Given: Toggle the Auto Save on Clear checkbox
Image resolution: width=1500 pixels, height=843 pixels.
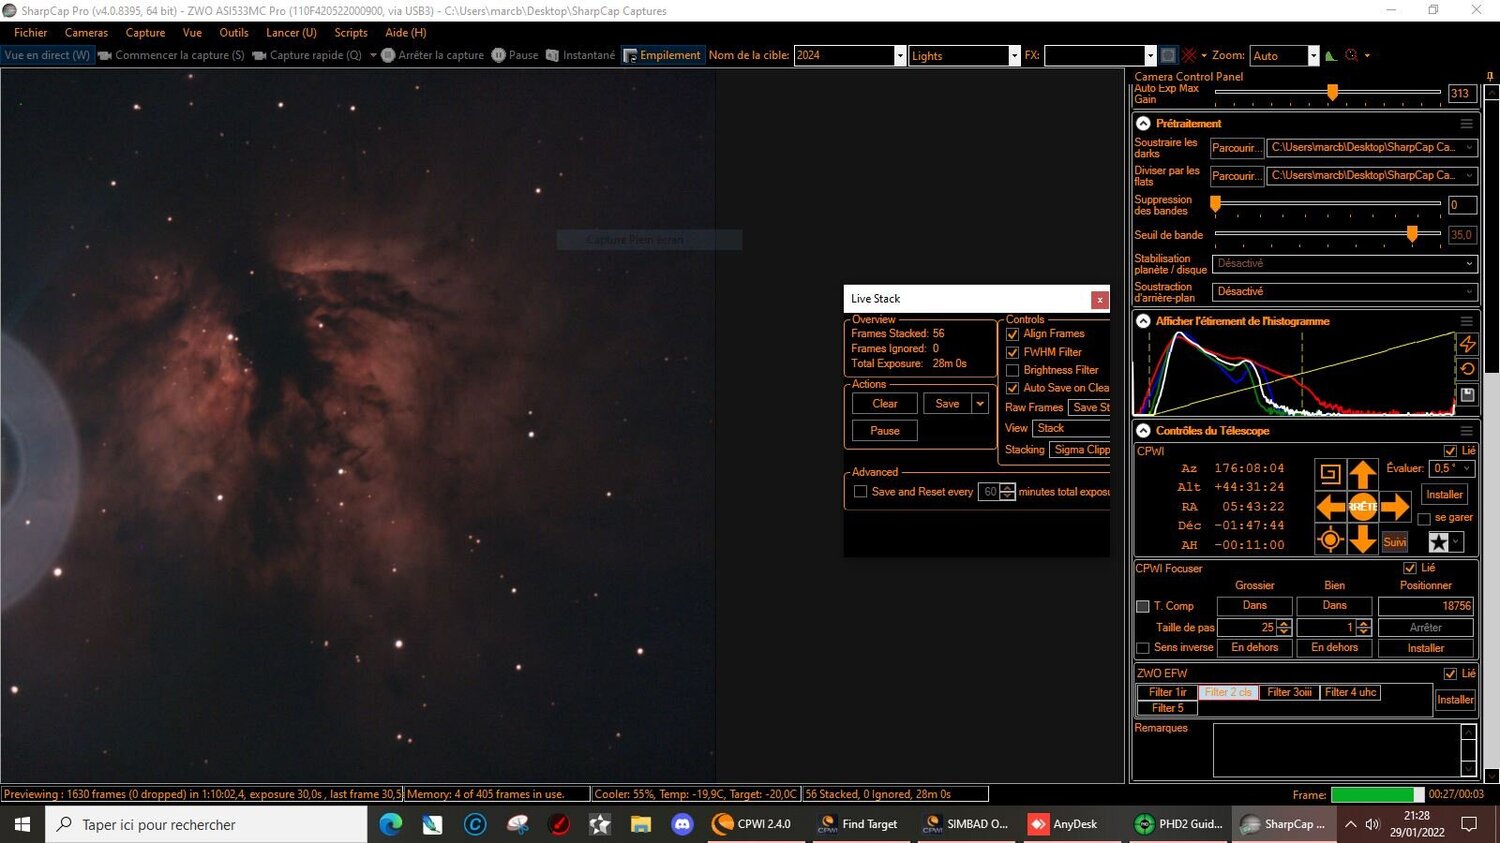Looking at the screenshot, I should tap(1012, 388).
